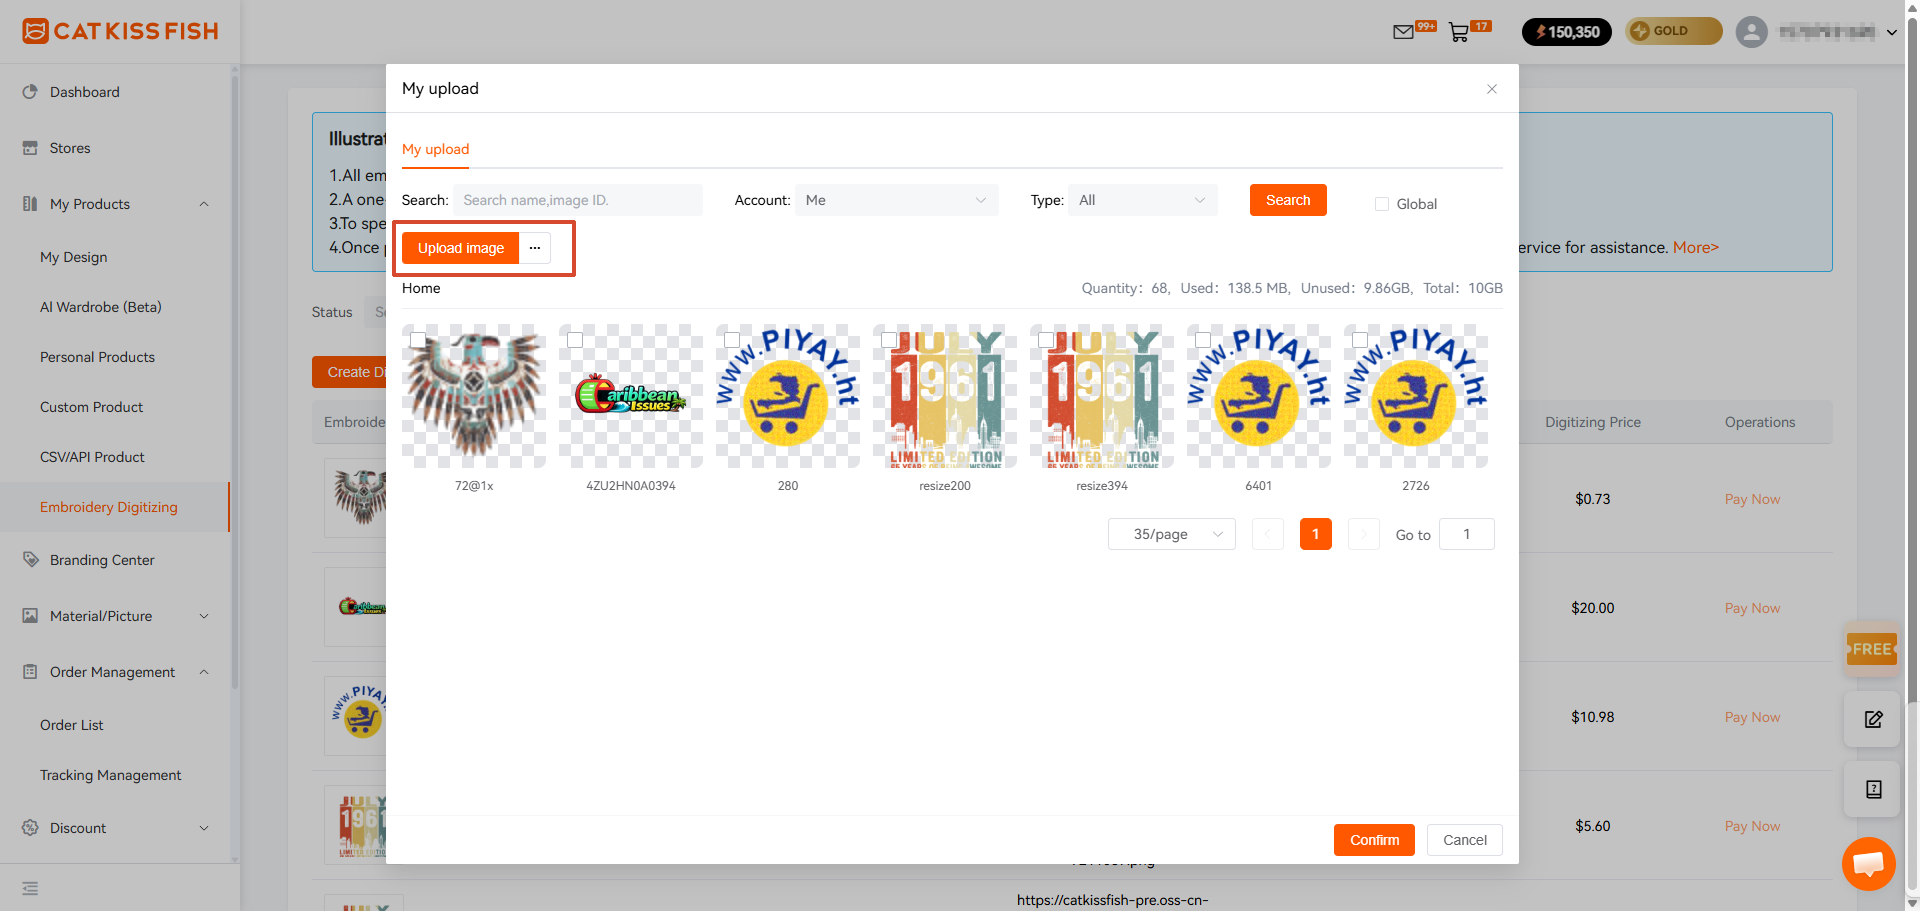
Task: Collapse the sidebar using bottom menu icon
Action: [x=30, y=888]
